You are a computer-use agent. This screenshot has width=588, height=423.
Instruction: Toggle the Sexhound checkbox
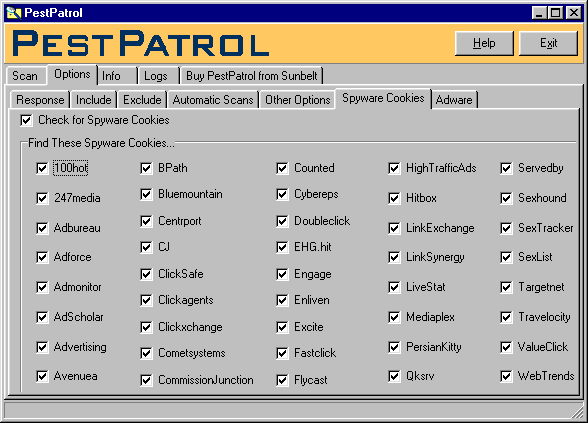pyautogui.click(x=506, y=198)
